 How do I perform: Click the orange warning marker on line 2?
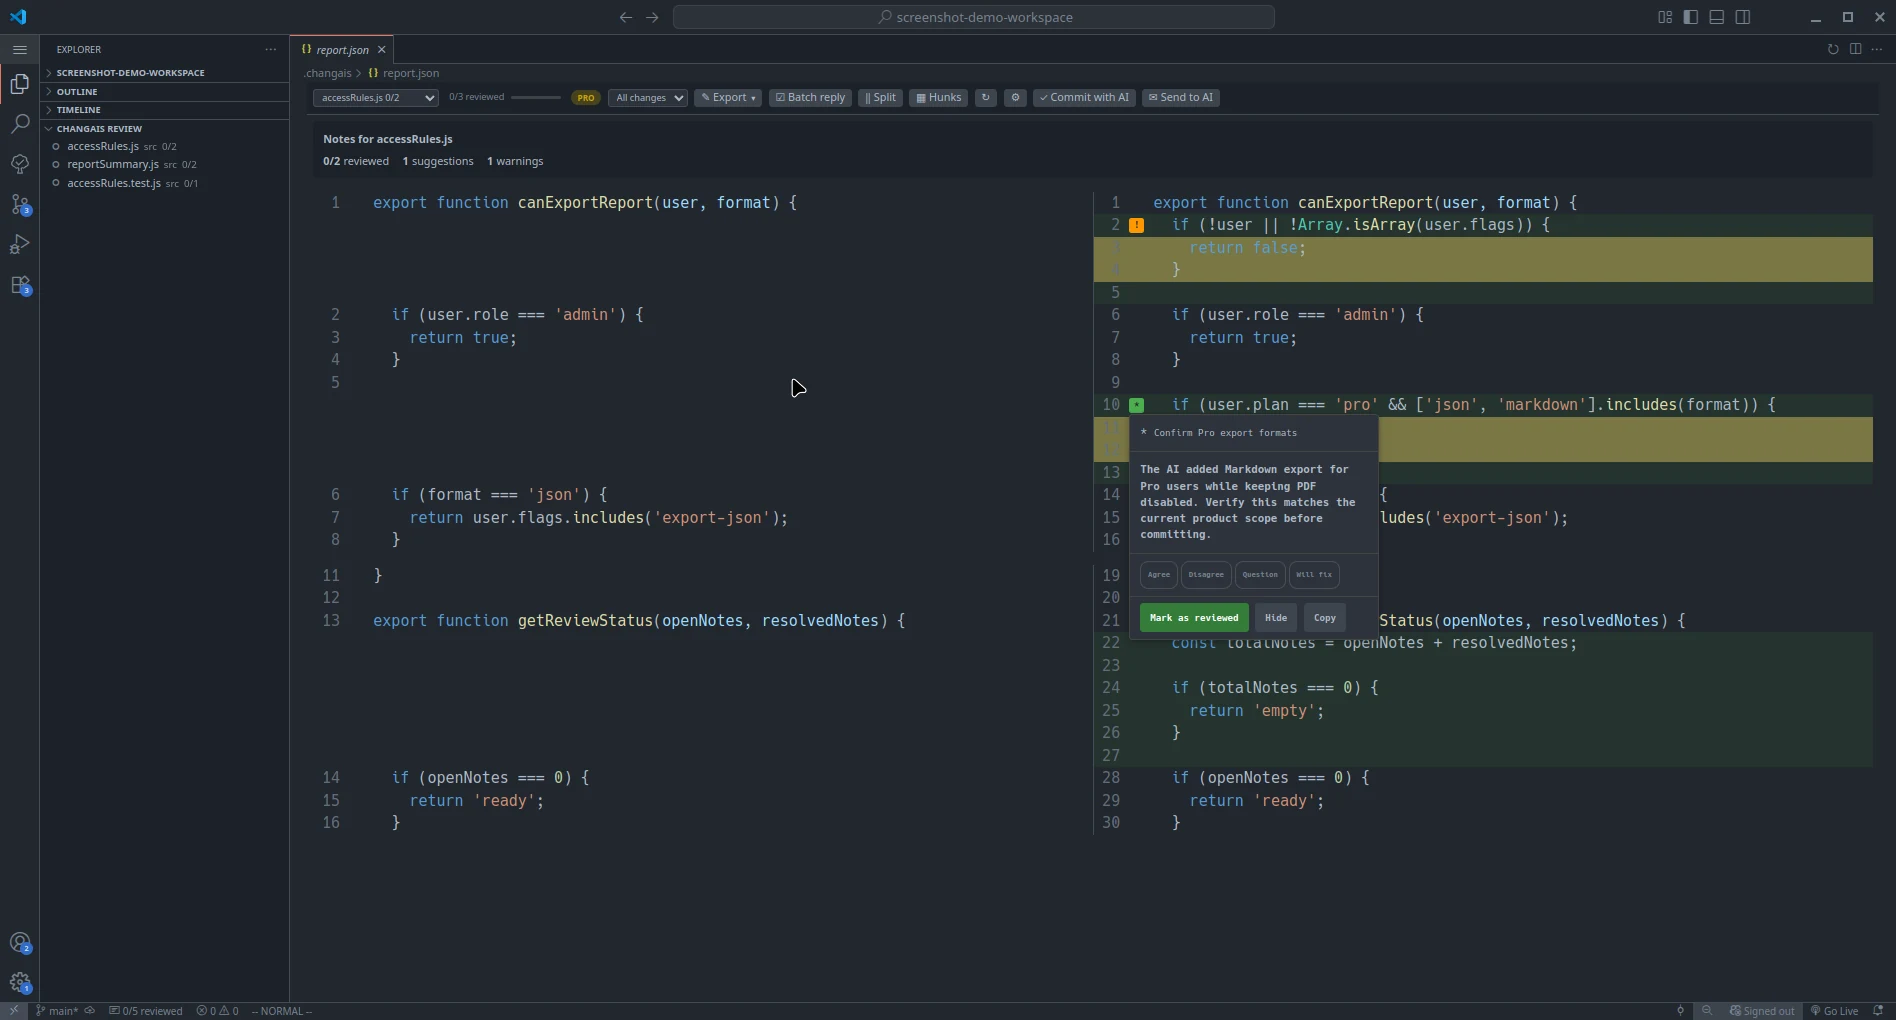click(x=1137, y=225)
